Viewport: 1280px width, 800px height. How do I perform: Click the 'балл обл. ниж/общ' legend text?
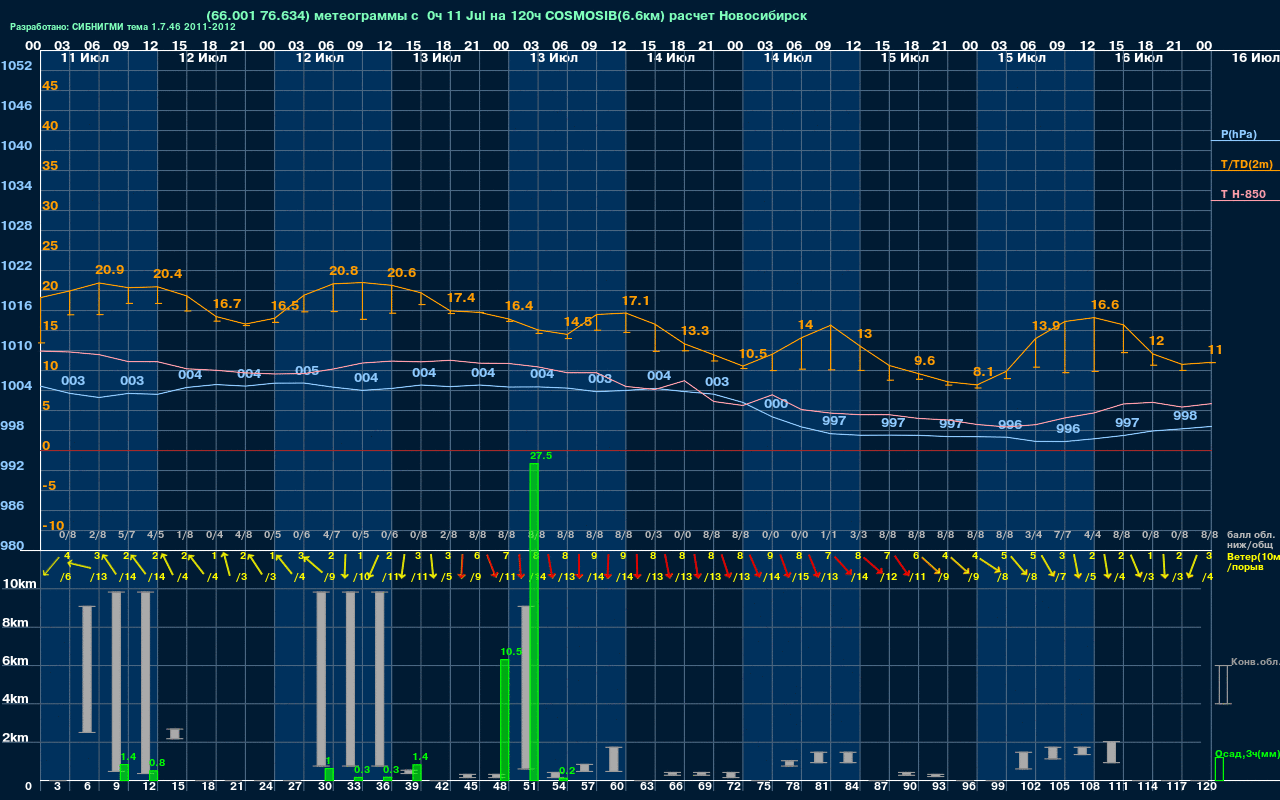[1250, 540]
